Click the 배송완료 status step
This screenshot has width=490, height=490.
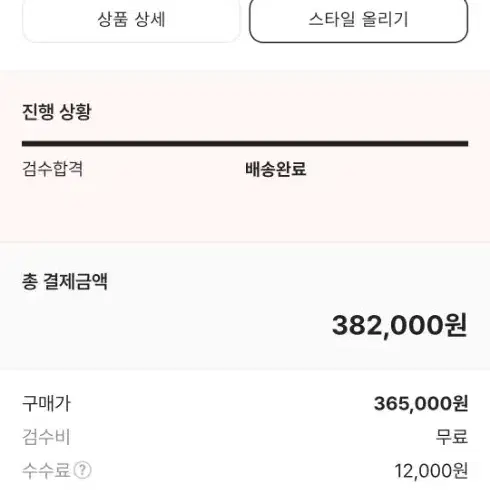(276, 169)
